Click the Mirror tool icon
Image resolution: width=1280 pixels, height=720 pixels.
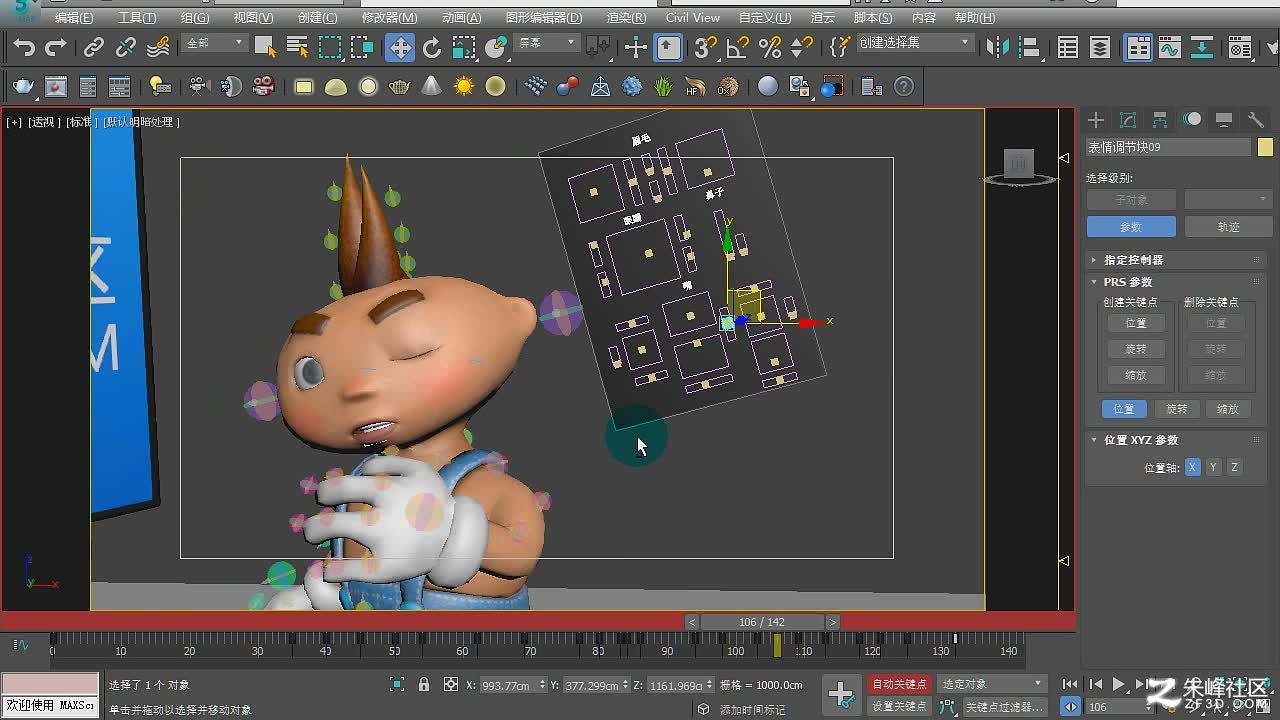pyautogui.click(x=997, y=47)
